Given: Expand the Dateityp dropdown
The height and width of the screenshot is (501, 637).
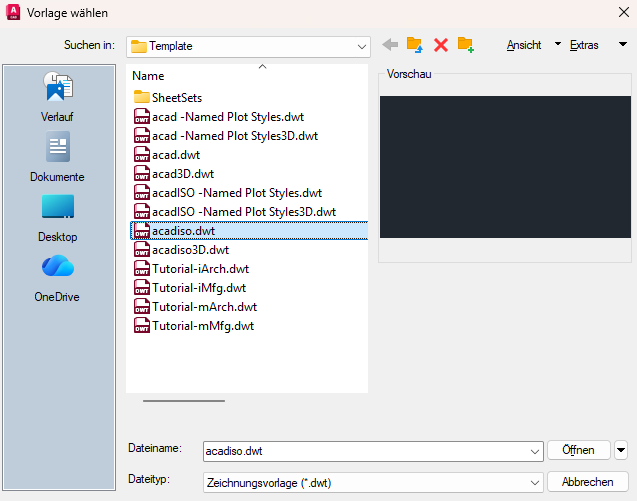Looking at the screenshot, I should [535, 482].
